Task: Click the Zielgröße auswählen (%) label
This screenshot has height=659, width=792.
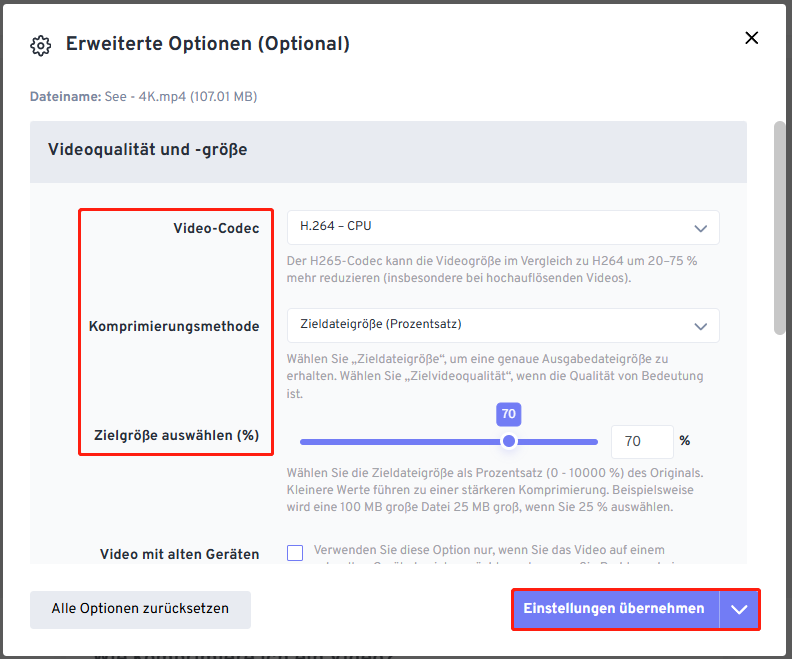Action: point(176,435)
